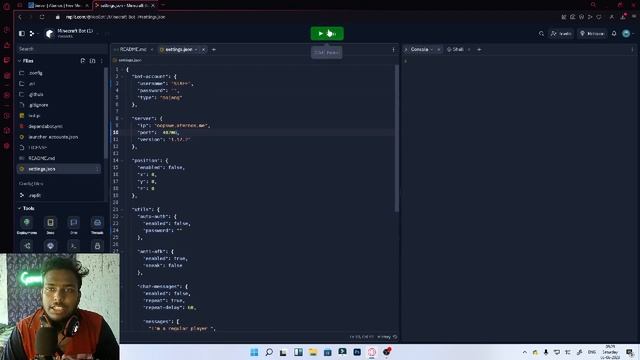Open the Git tool icon
This screenshot has height=360, width=640.
click(x=27, y=246)
